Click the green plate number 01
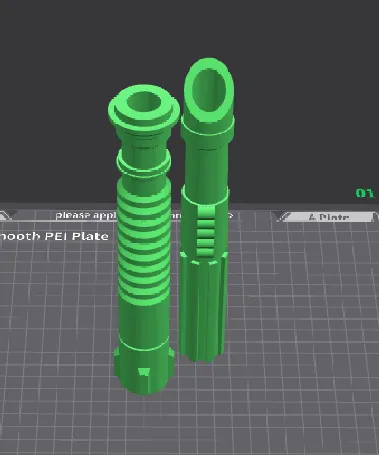Screen dimensions: 379x455 coord(364,193)
